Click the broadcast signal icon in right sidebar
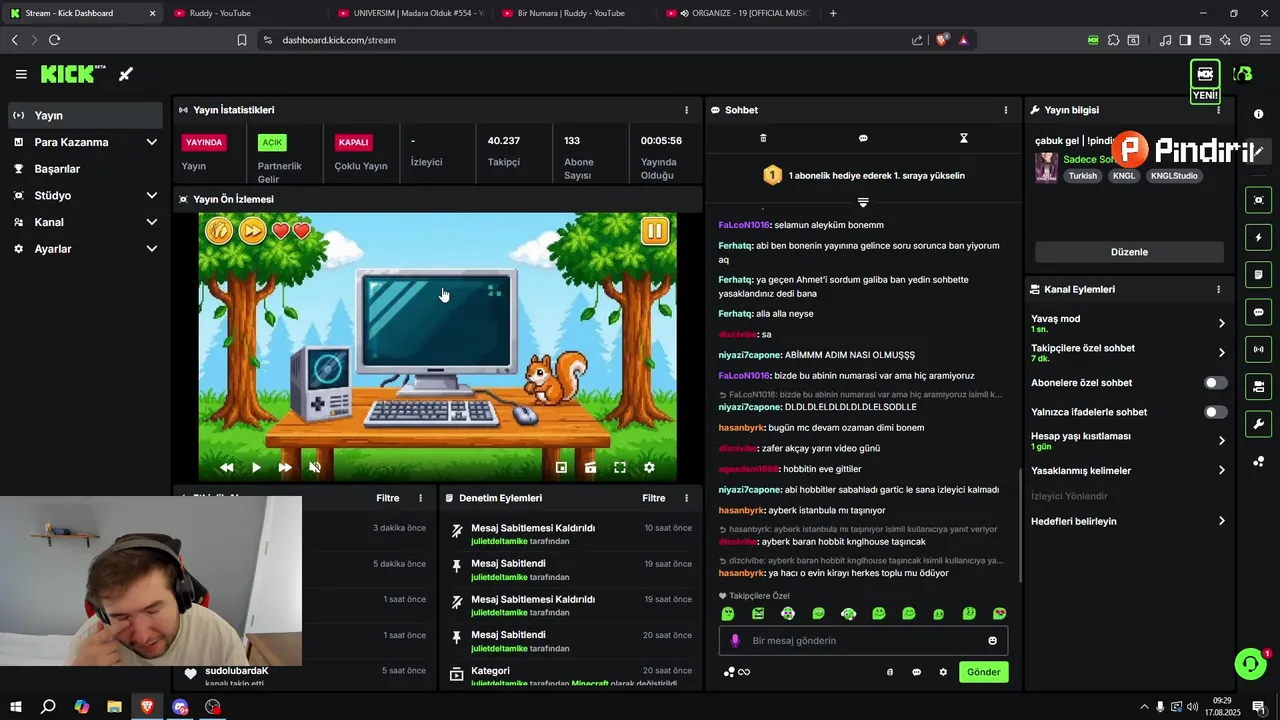The width and height of the screenshot is (1280, 720). (x=1258, y=349)
